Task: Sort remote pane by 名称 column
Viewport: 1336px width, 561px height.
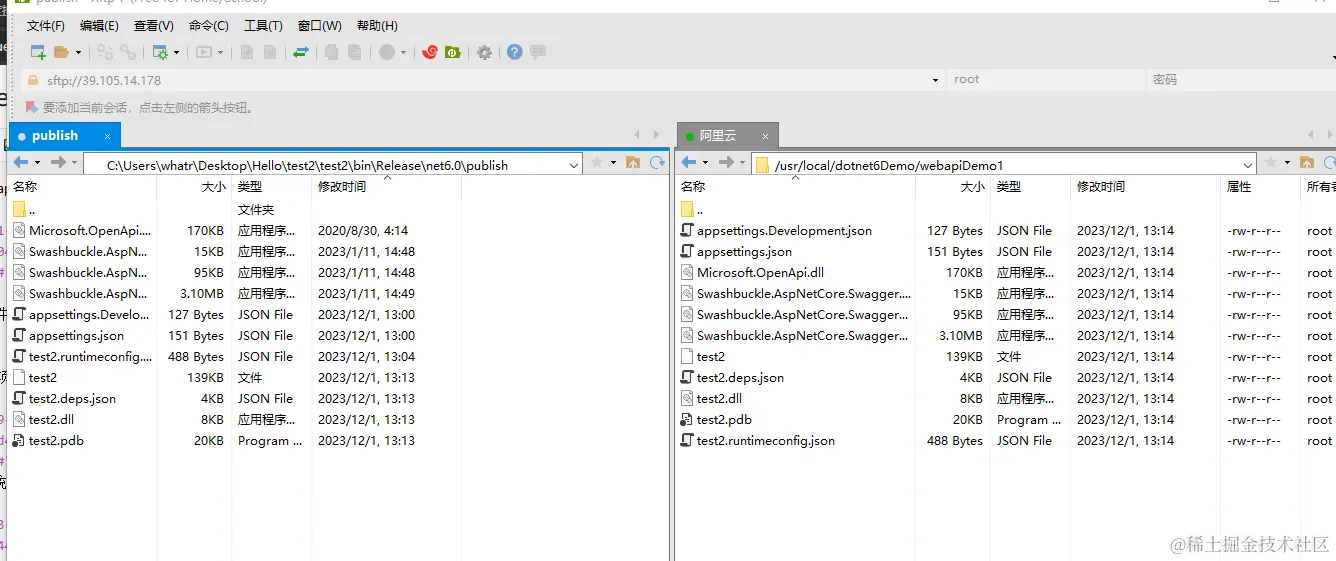Action: tap(796, 187)
